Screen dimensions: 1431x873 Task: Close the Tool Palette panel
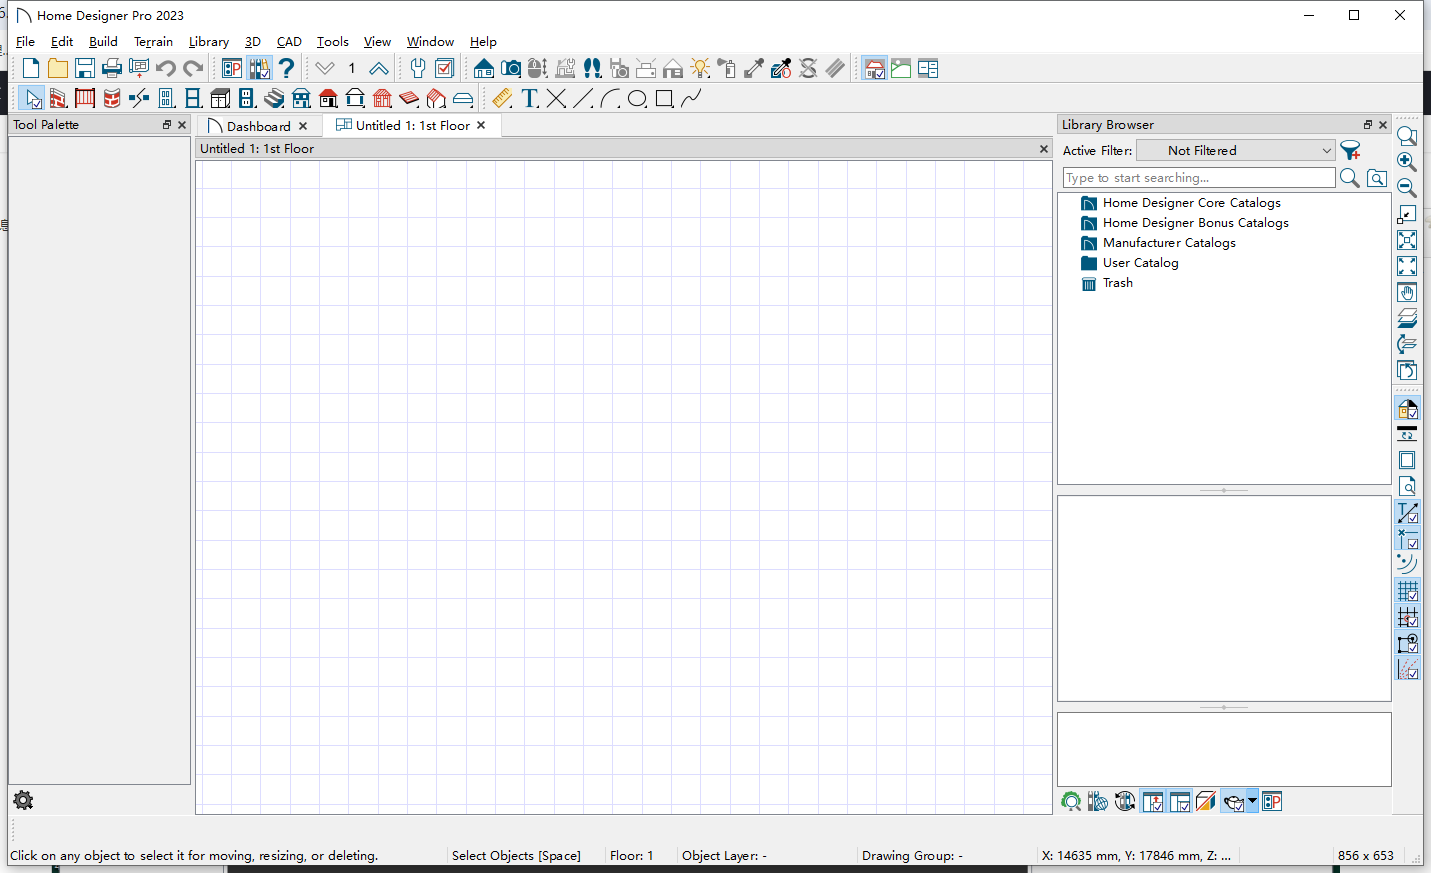(x=182, y=125)
